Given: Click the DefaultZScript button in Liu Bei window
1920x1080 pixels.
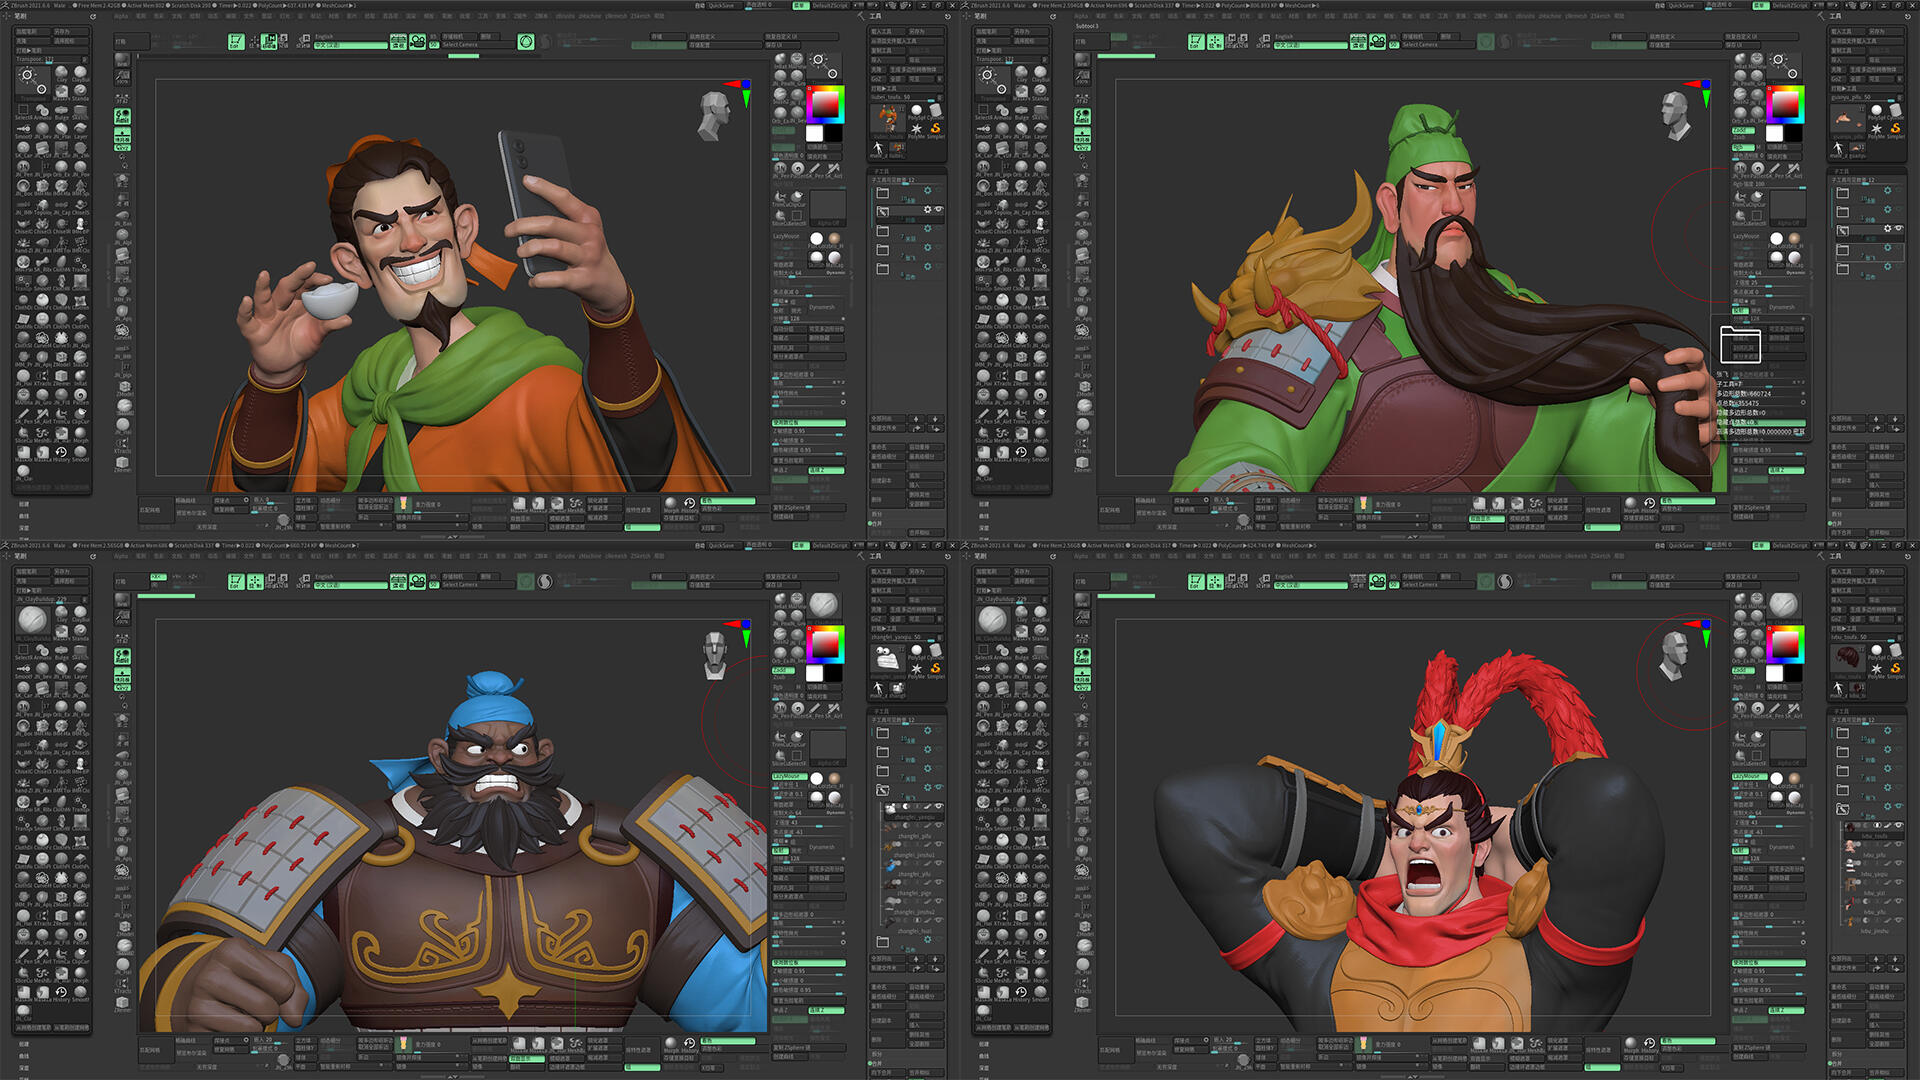Looking at the screenshot, I should click(830, 6).
